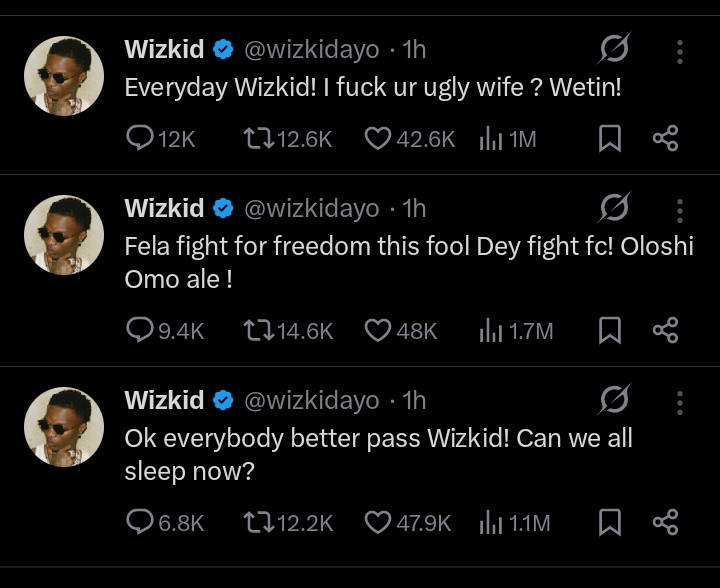The width and height of the screenshot is (720, 588).
Task: Open Wizkid's profile picture on first tweet
Action: pyautogui.click(x=64, y=76)
